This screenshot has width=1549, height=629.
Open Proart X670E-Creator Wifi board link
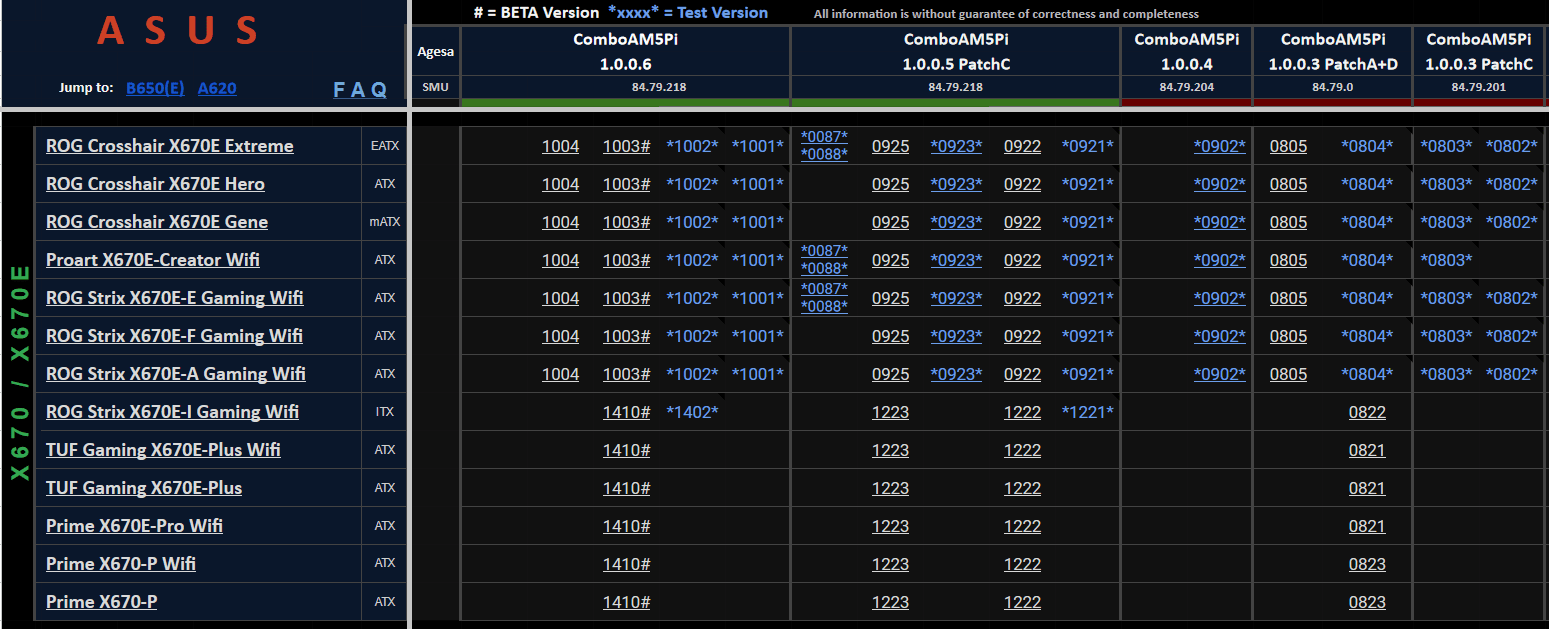coord(153,260)
